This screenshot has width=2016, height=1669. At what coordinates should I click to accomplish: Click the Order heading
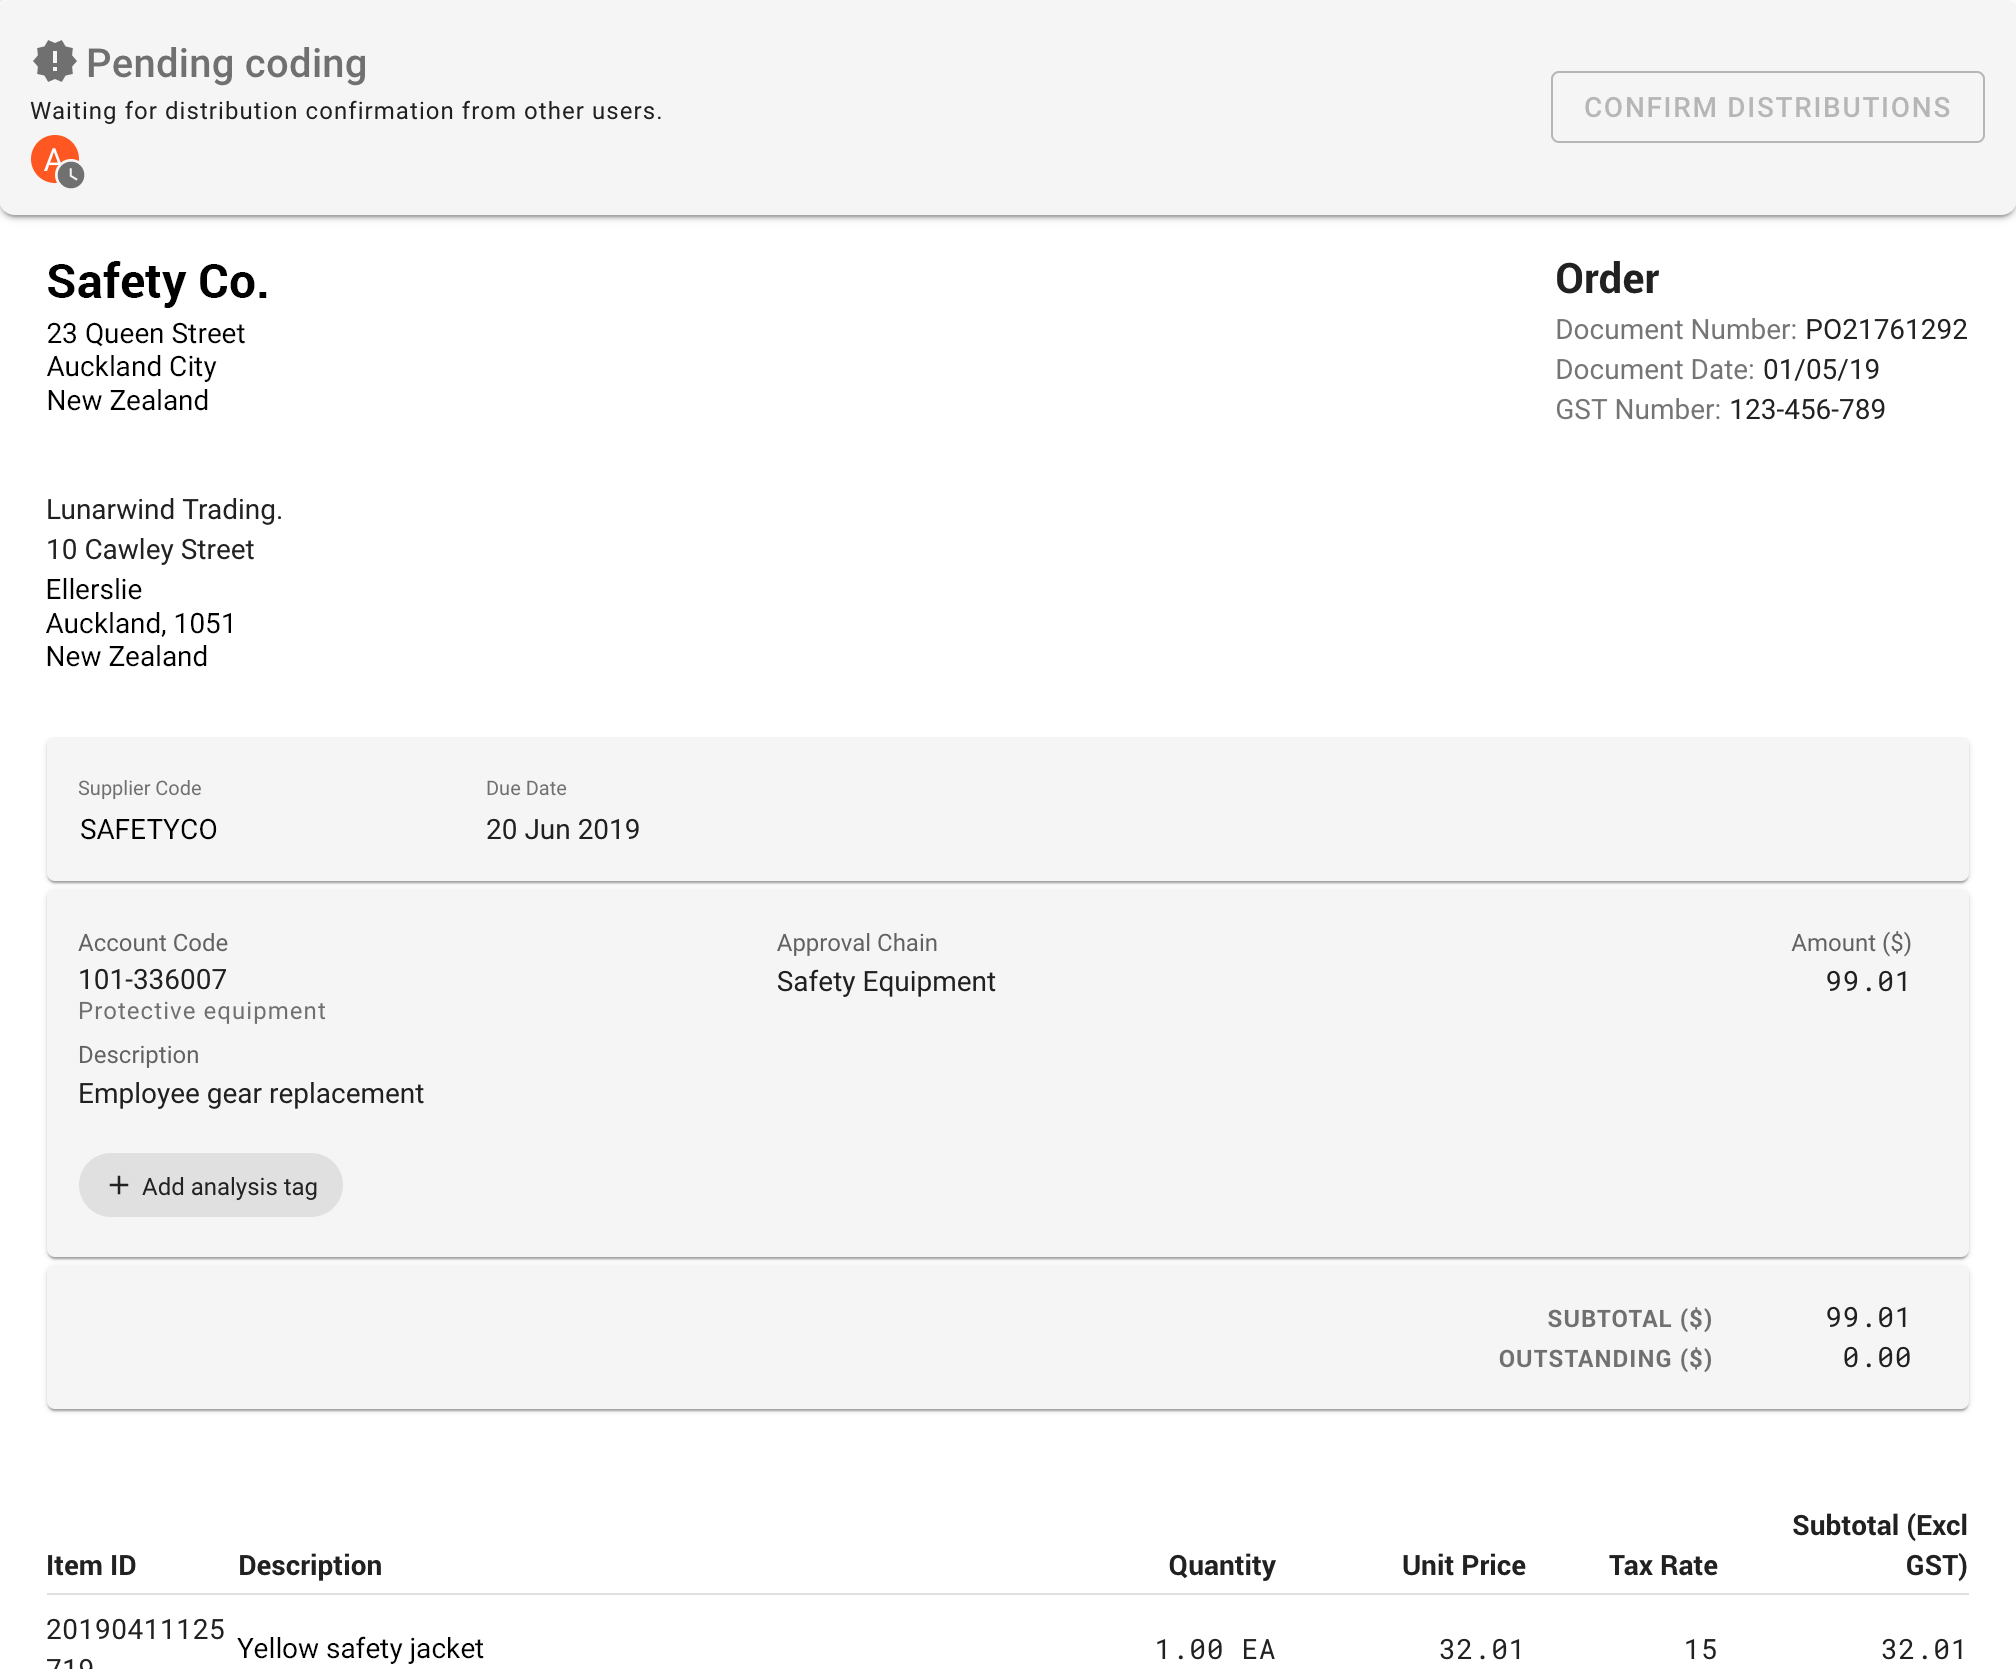(1607, 279)
